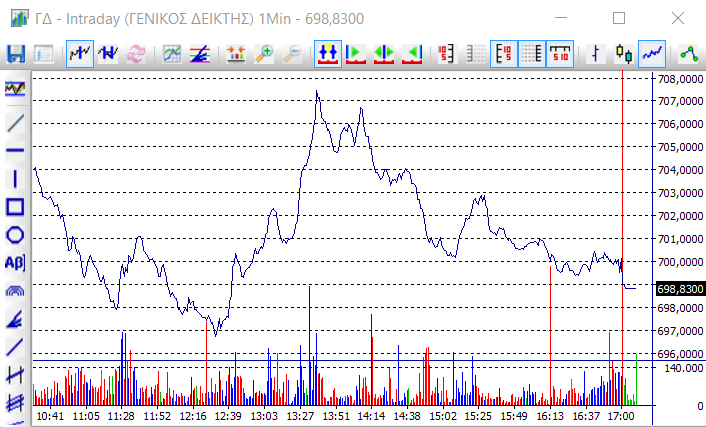Screen dimensions: 706x427
Task: Save the chart with the floppy disk icon
Action: (x=16, y=54)
